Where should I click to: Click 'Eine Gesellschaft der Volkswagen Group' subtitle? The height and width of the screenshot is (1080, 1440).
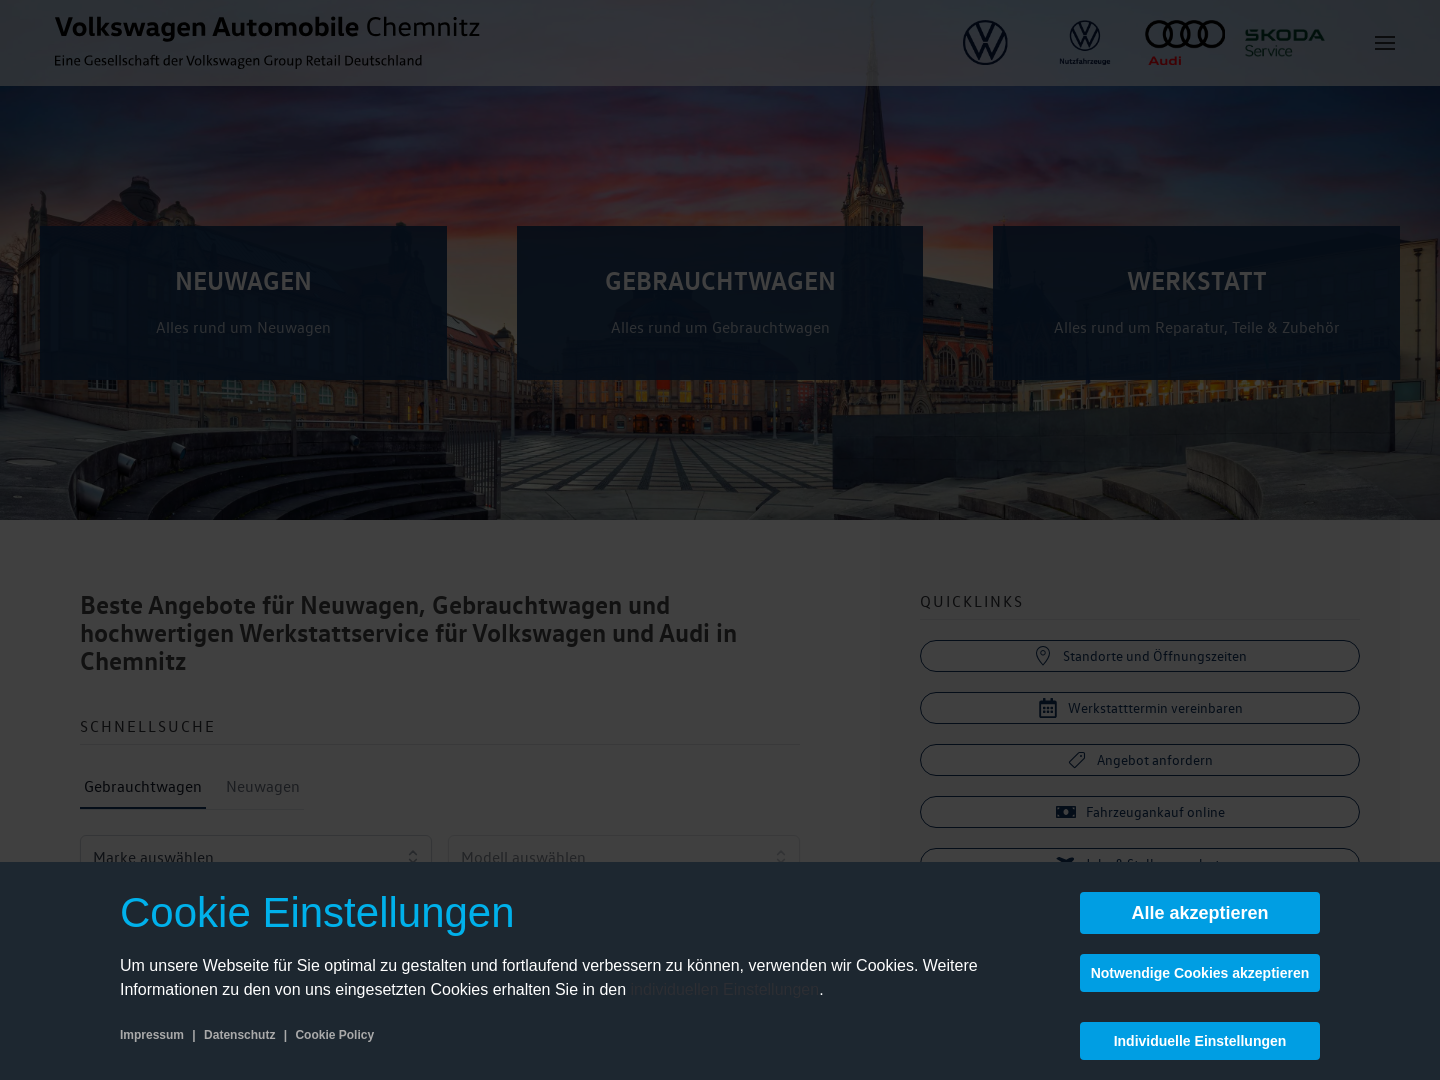(238, 61)
